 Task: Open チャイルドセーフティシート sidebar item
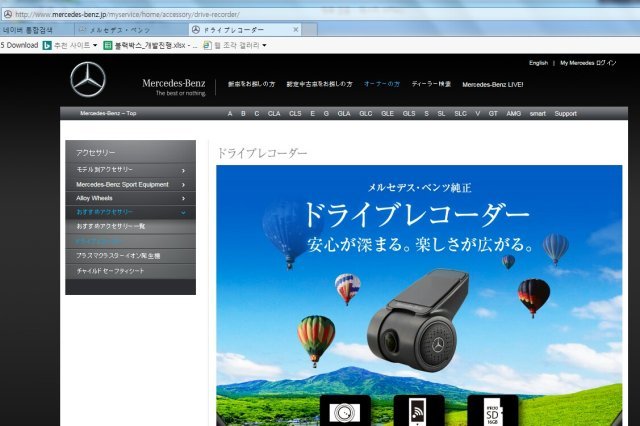pos(130,271)
